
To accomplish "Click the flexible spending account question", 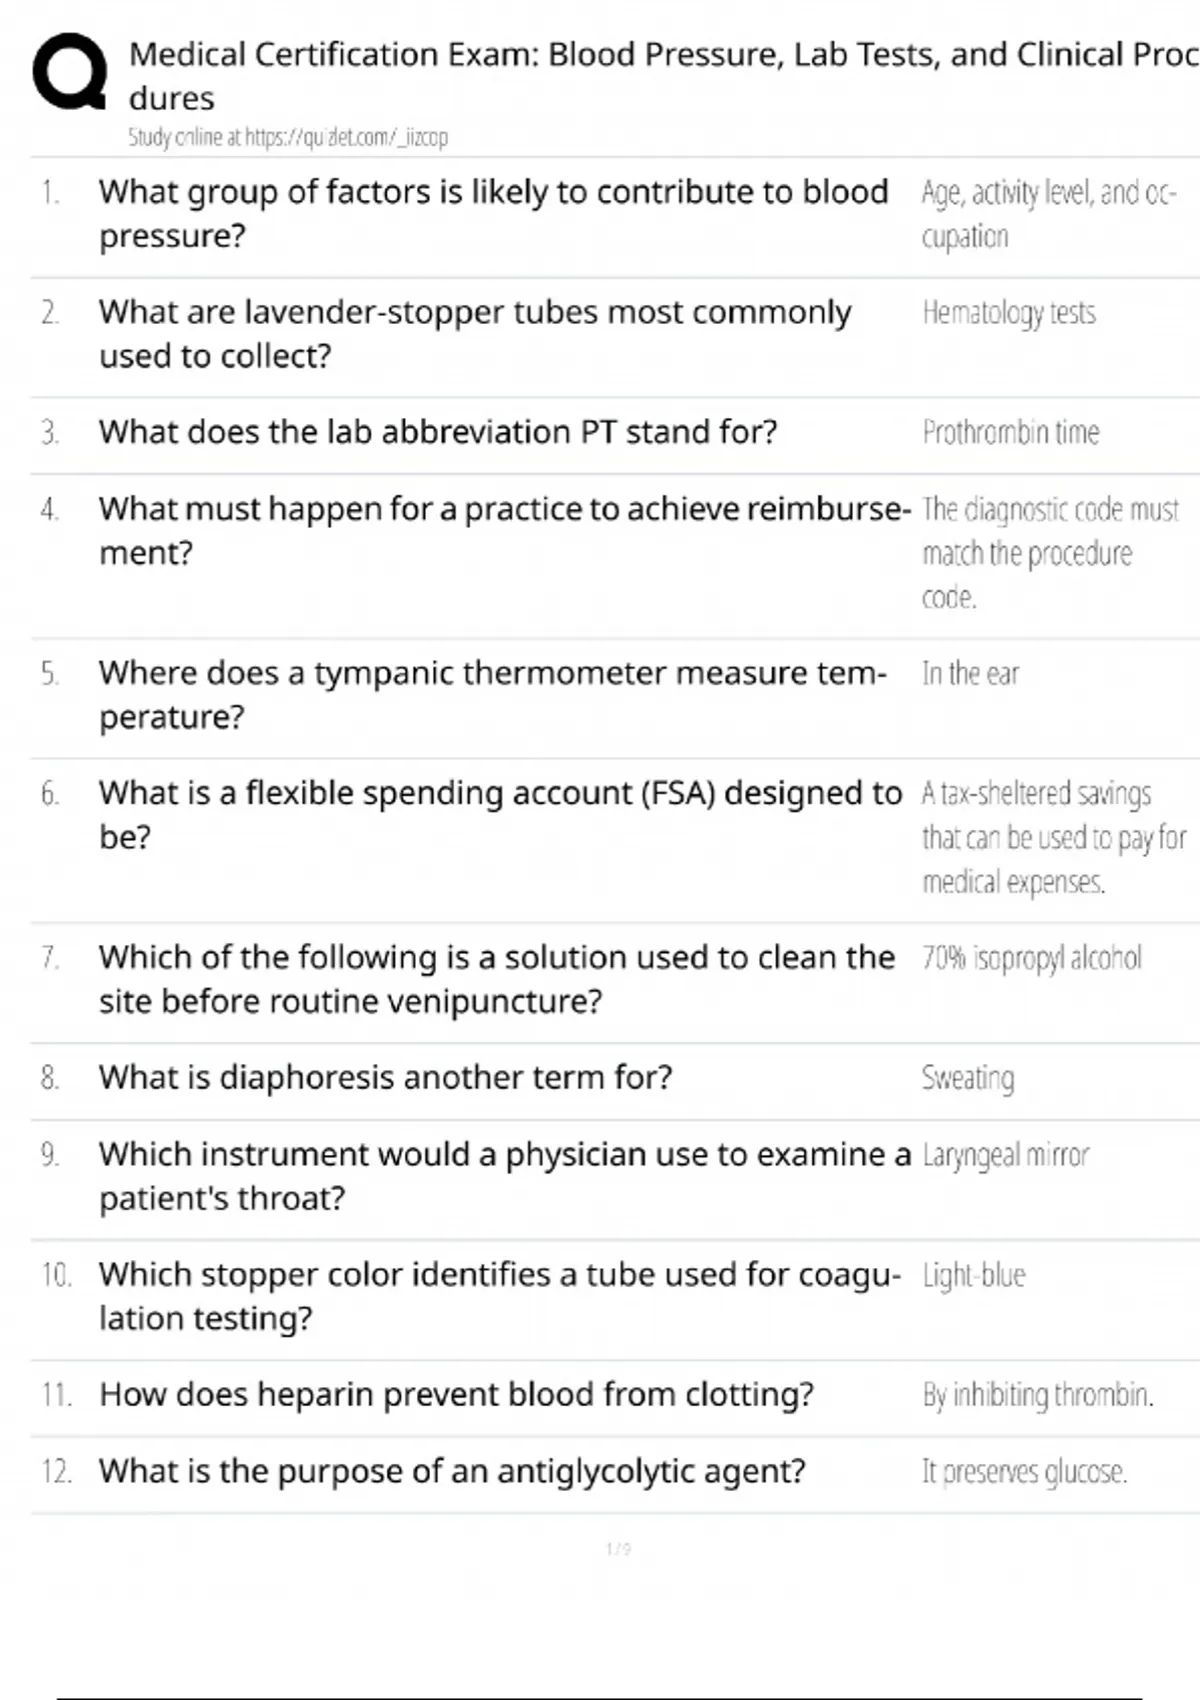I will [500, 814].
